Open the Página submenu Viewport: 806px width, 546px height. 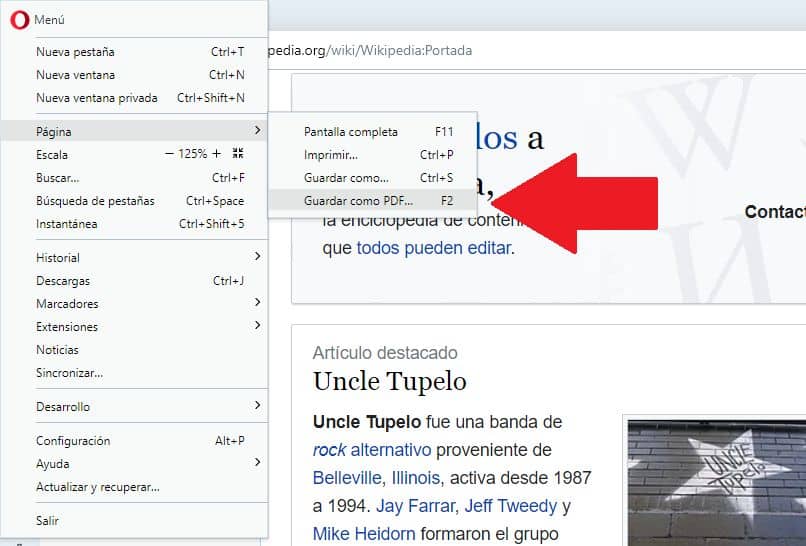134,132
